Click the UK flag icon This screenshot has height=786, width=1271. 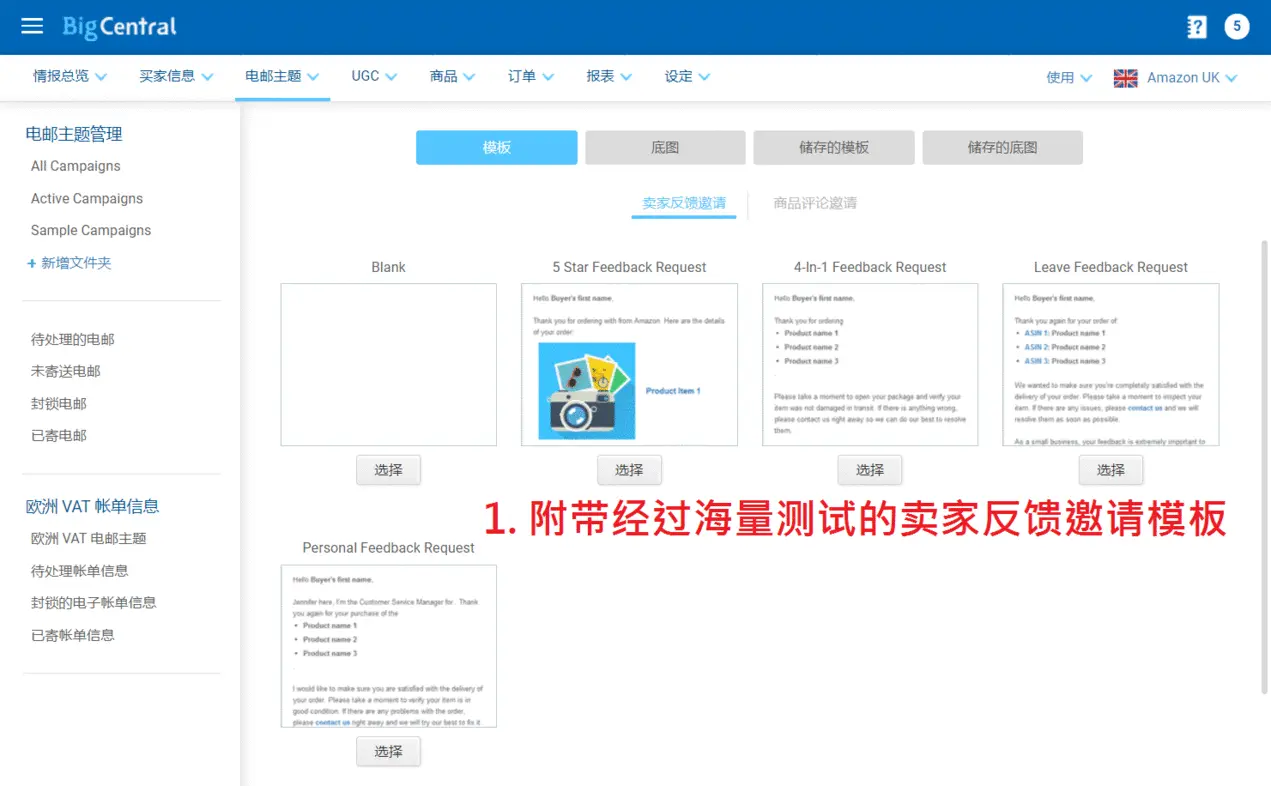click(x=1125, y=78)
